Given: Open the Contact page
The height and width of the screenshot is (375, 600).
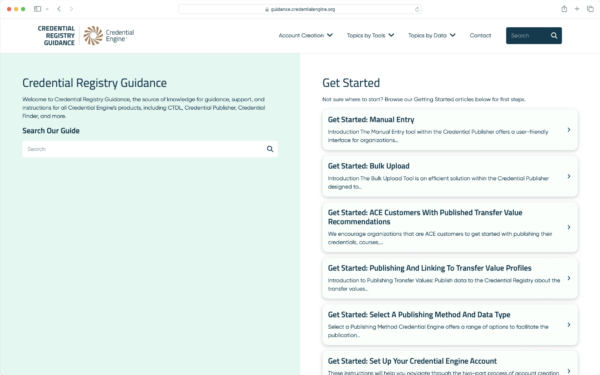Looking at the screenshot, I should click(x=480, y=35).
